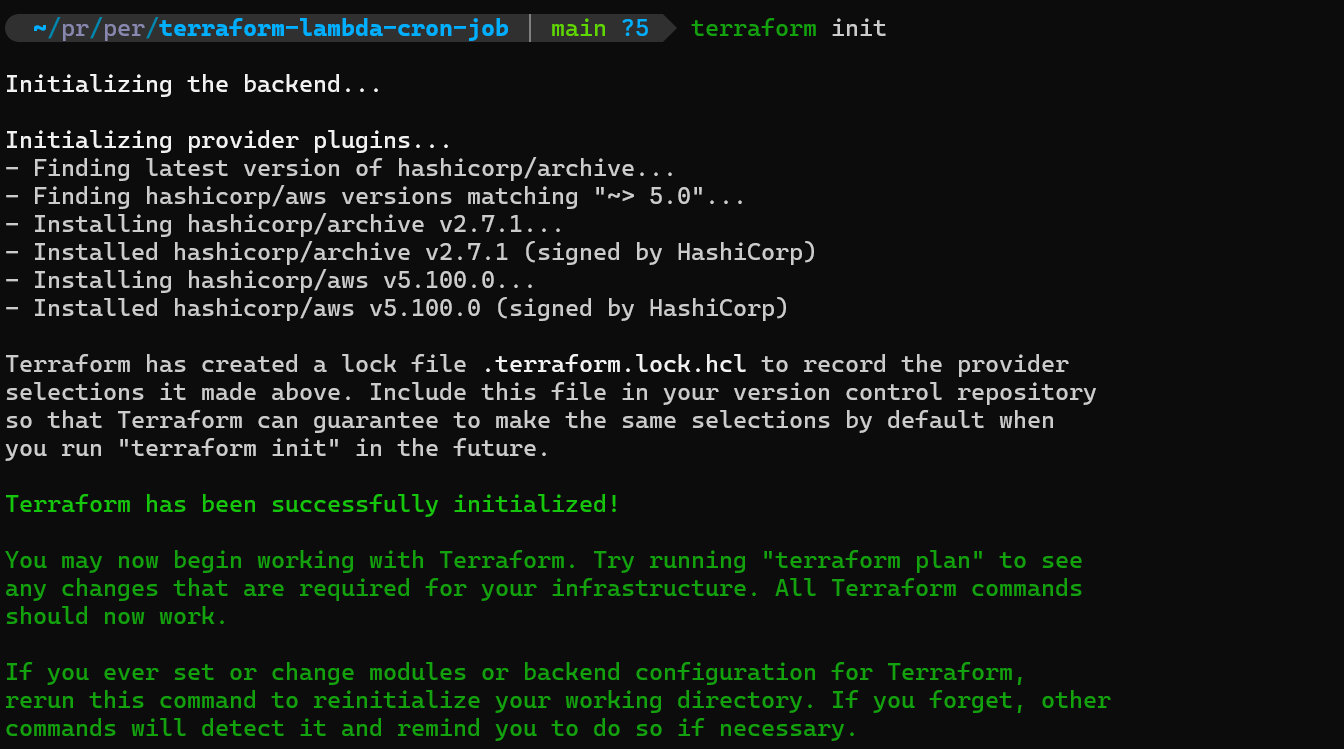Click "(signed by HashiCorp)" on the archive v2.7.1 line
This screenshot has height=749, width=1344.
pos(677,252)
